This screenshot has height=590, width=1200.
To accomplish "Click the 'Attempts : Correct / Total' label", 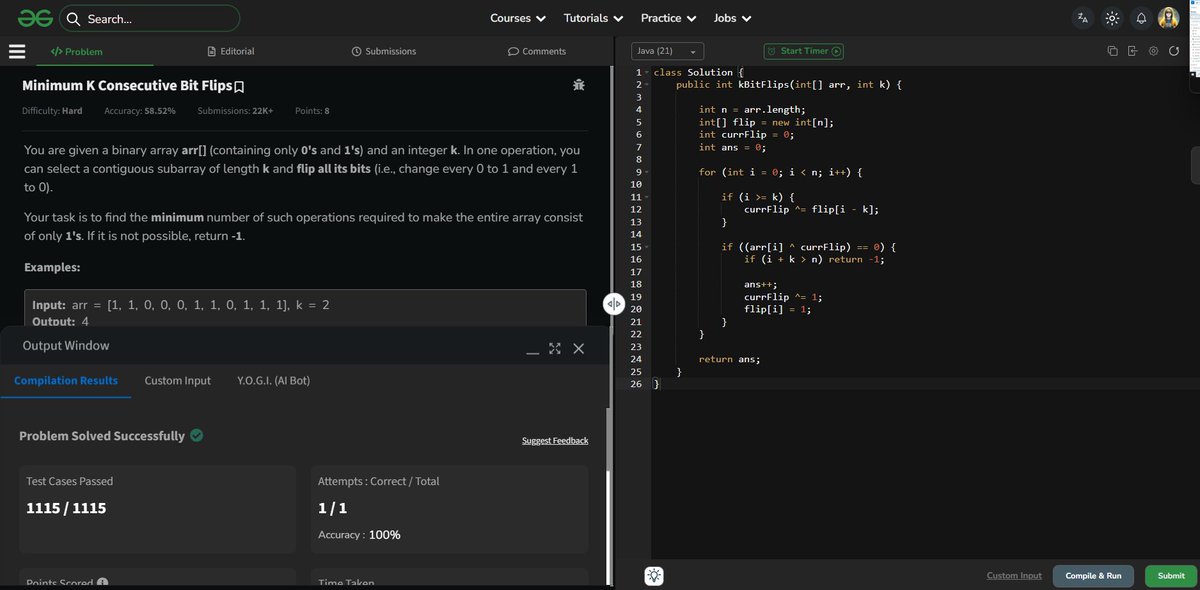I will pos(378,481).
